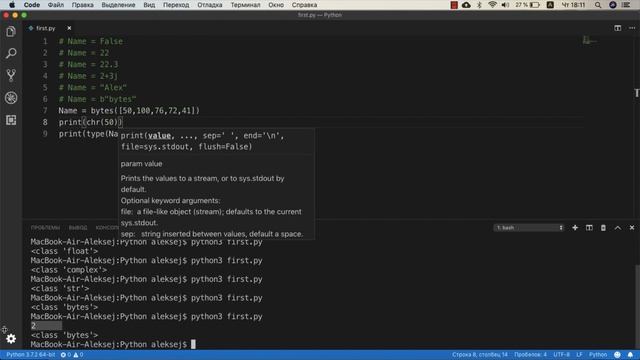Switch to the first.py editor tab
This screenshot has height=360, width=640.
(x=45, y=28)
